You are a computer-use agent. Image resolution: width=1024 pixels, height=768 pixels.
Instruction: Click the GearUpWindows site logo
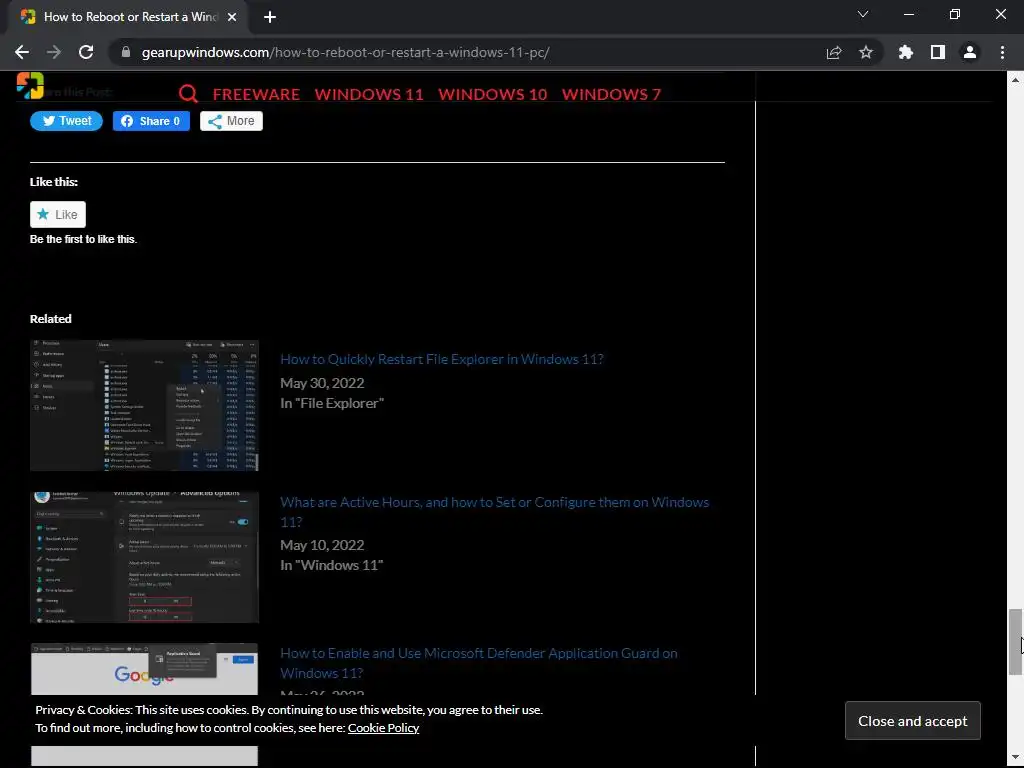coord(30,86)
